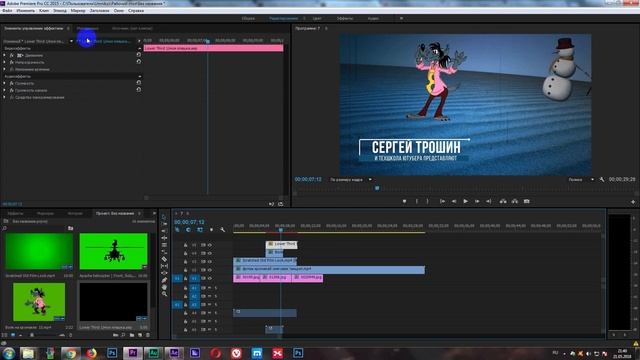
Task: Step back one frame in Program monitor
Action: 454,201
